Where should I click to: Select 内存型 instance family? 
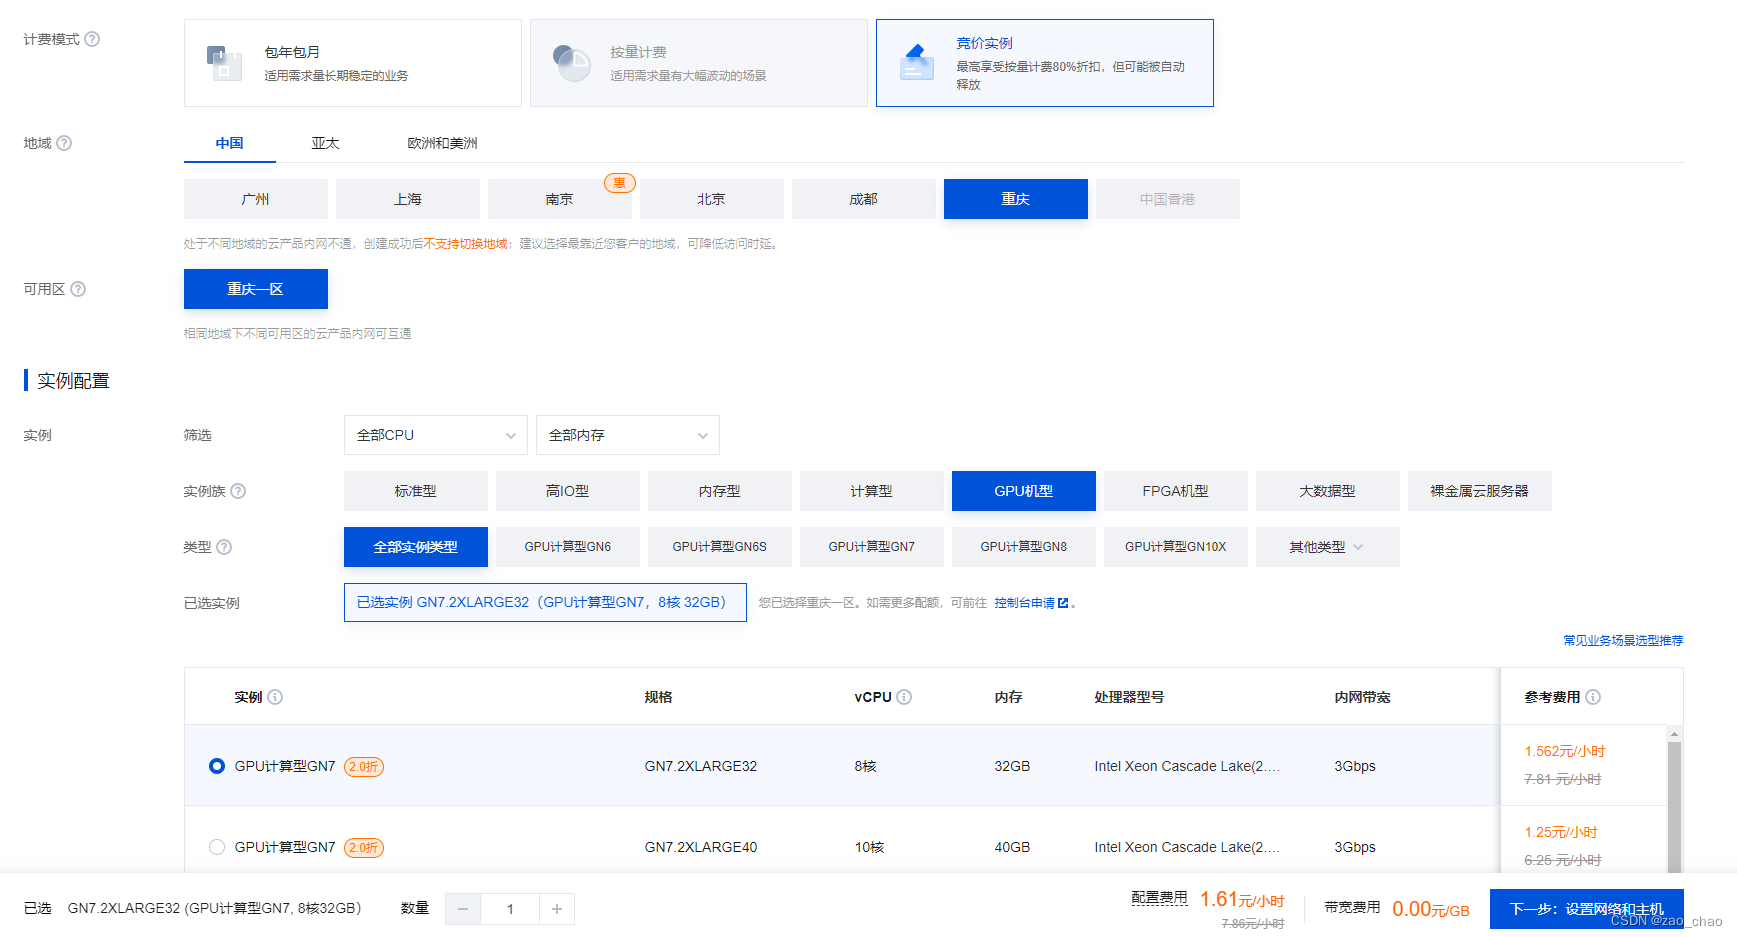[720, 491]
